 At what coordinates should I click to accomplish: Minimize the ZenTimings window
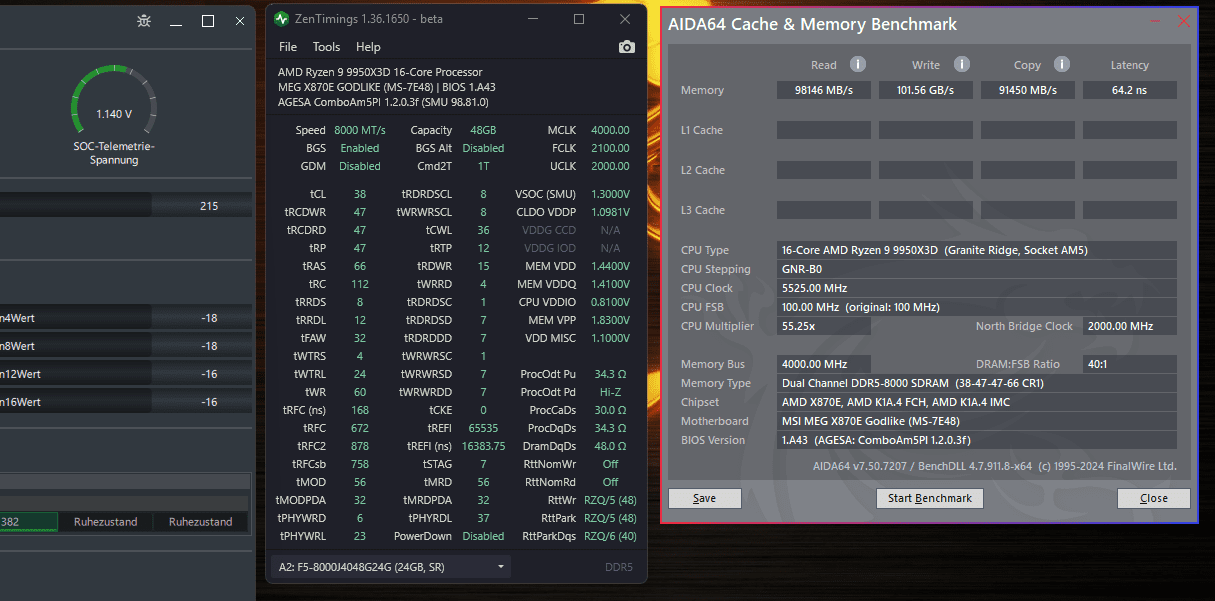(533, 19)
